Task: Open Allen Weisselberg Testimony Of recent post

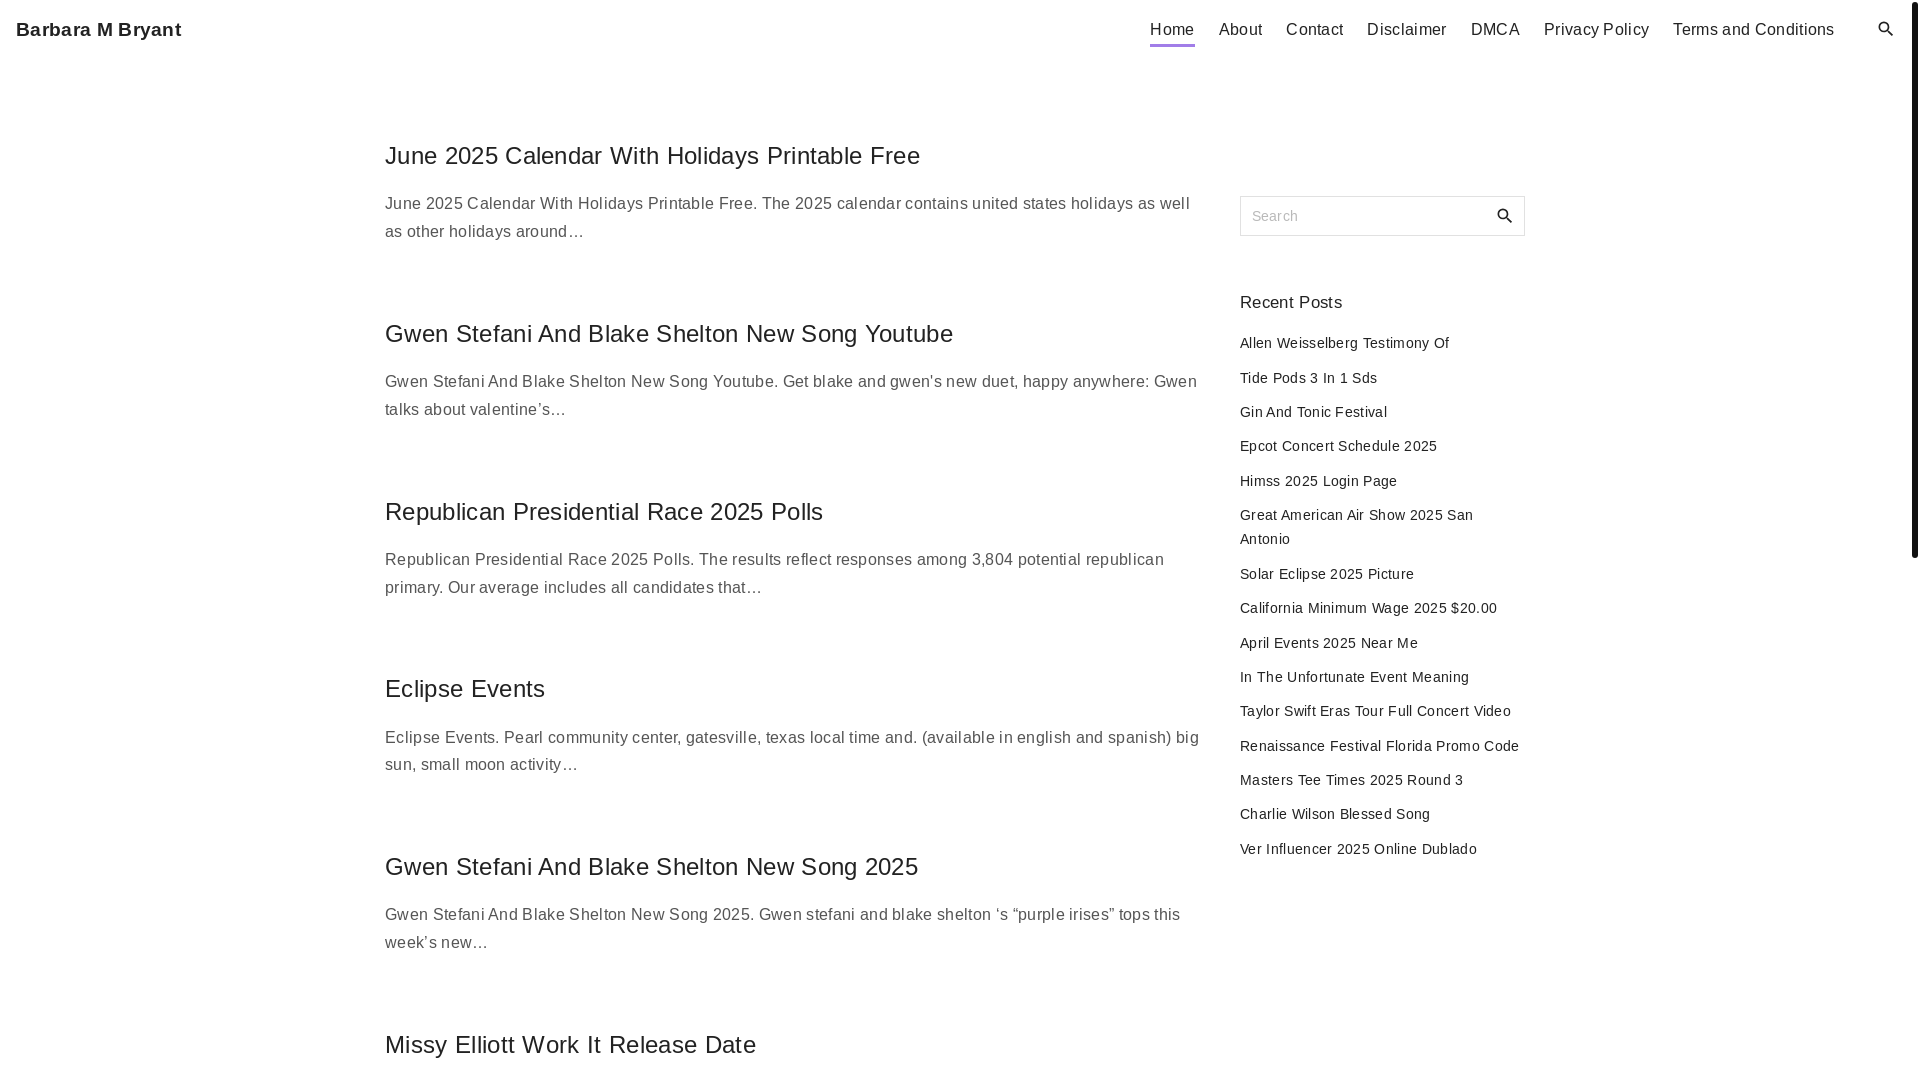Action: pos(1344,343)
